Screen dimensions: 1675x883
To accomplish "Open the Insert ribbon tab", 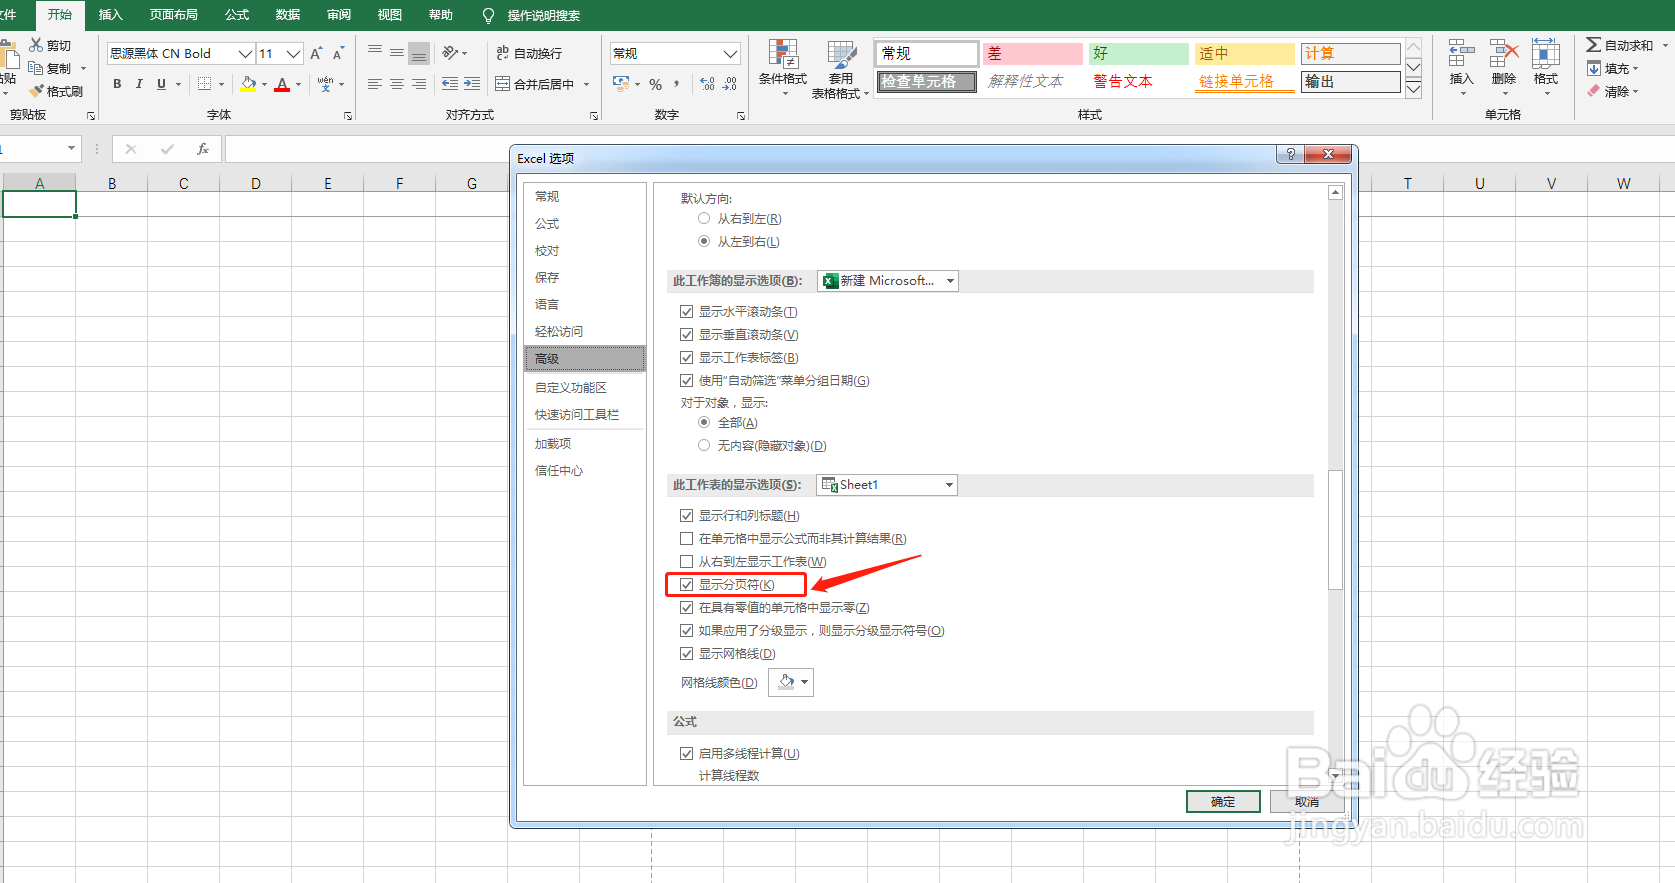I will click(110, 15).
